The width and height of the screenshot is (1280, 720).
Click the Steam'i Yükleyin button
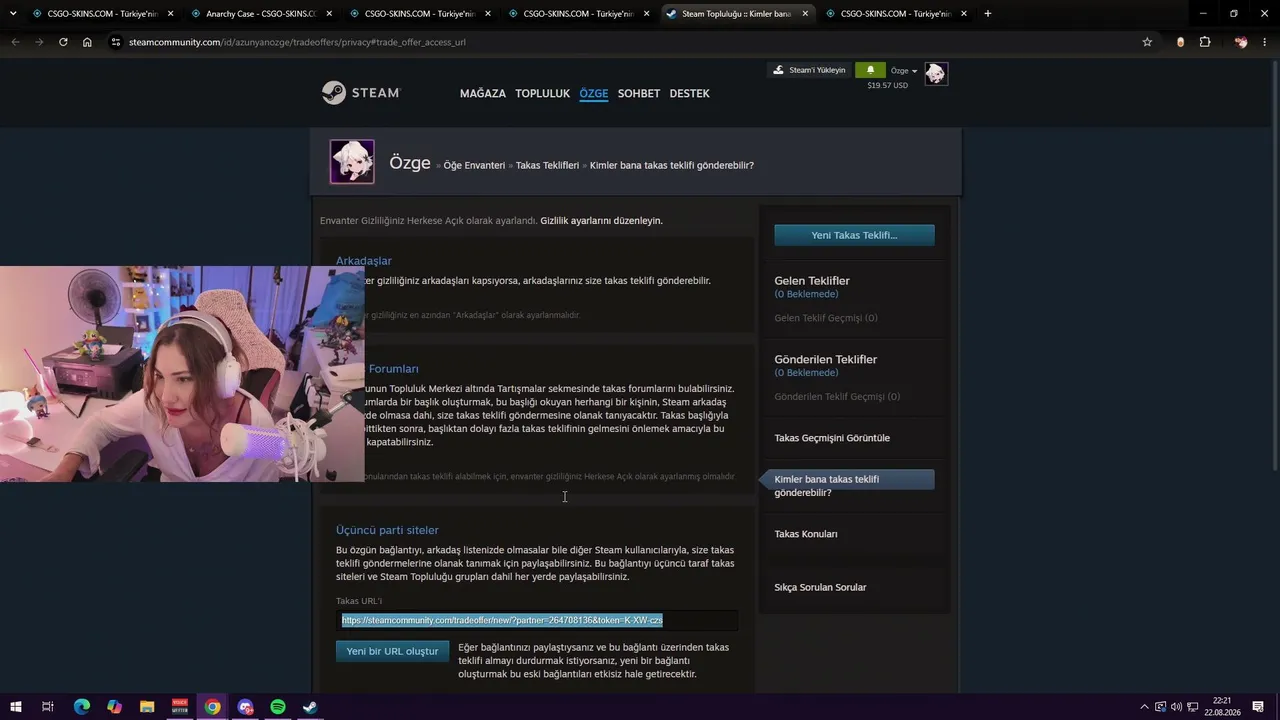[x=809, y=70]
